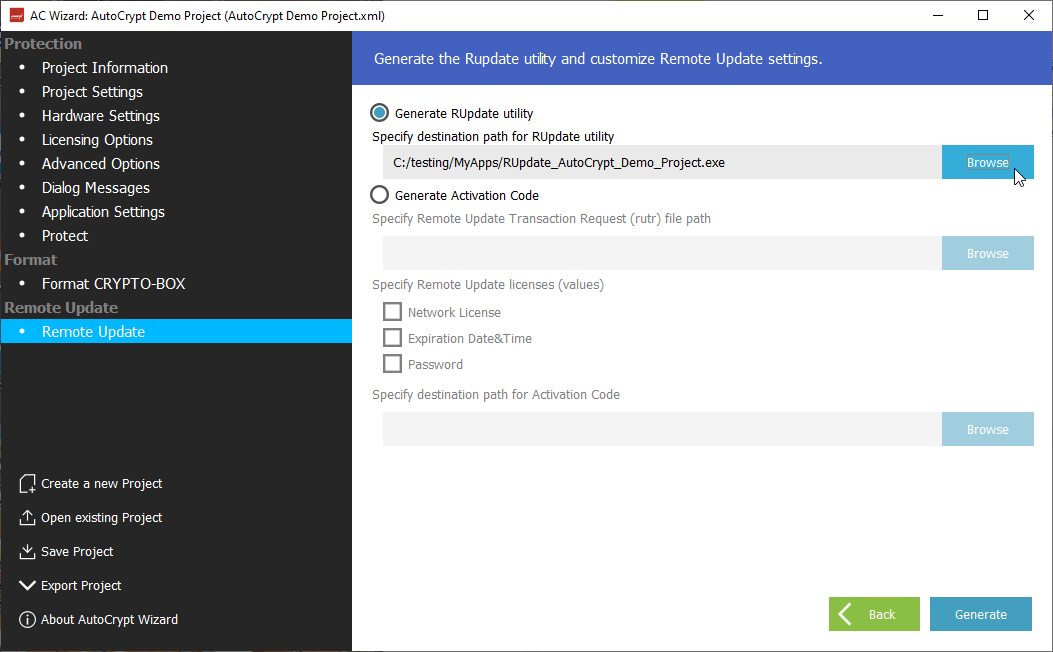
Task: Select Format CRYPTO-BOX in sidebar
Action: (x=113, y=284)
